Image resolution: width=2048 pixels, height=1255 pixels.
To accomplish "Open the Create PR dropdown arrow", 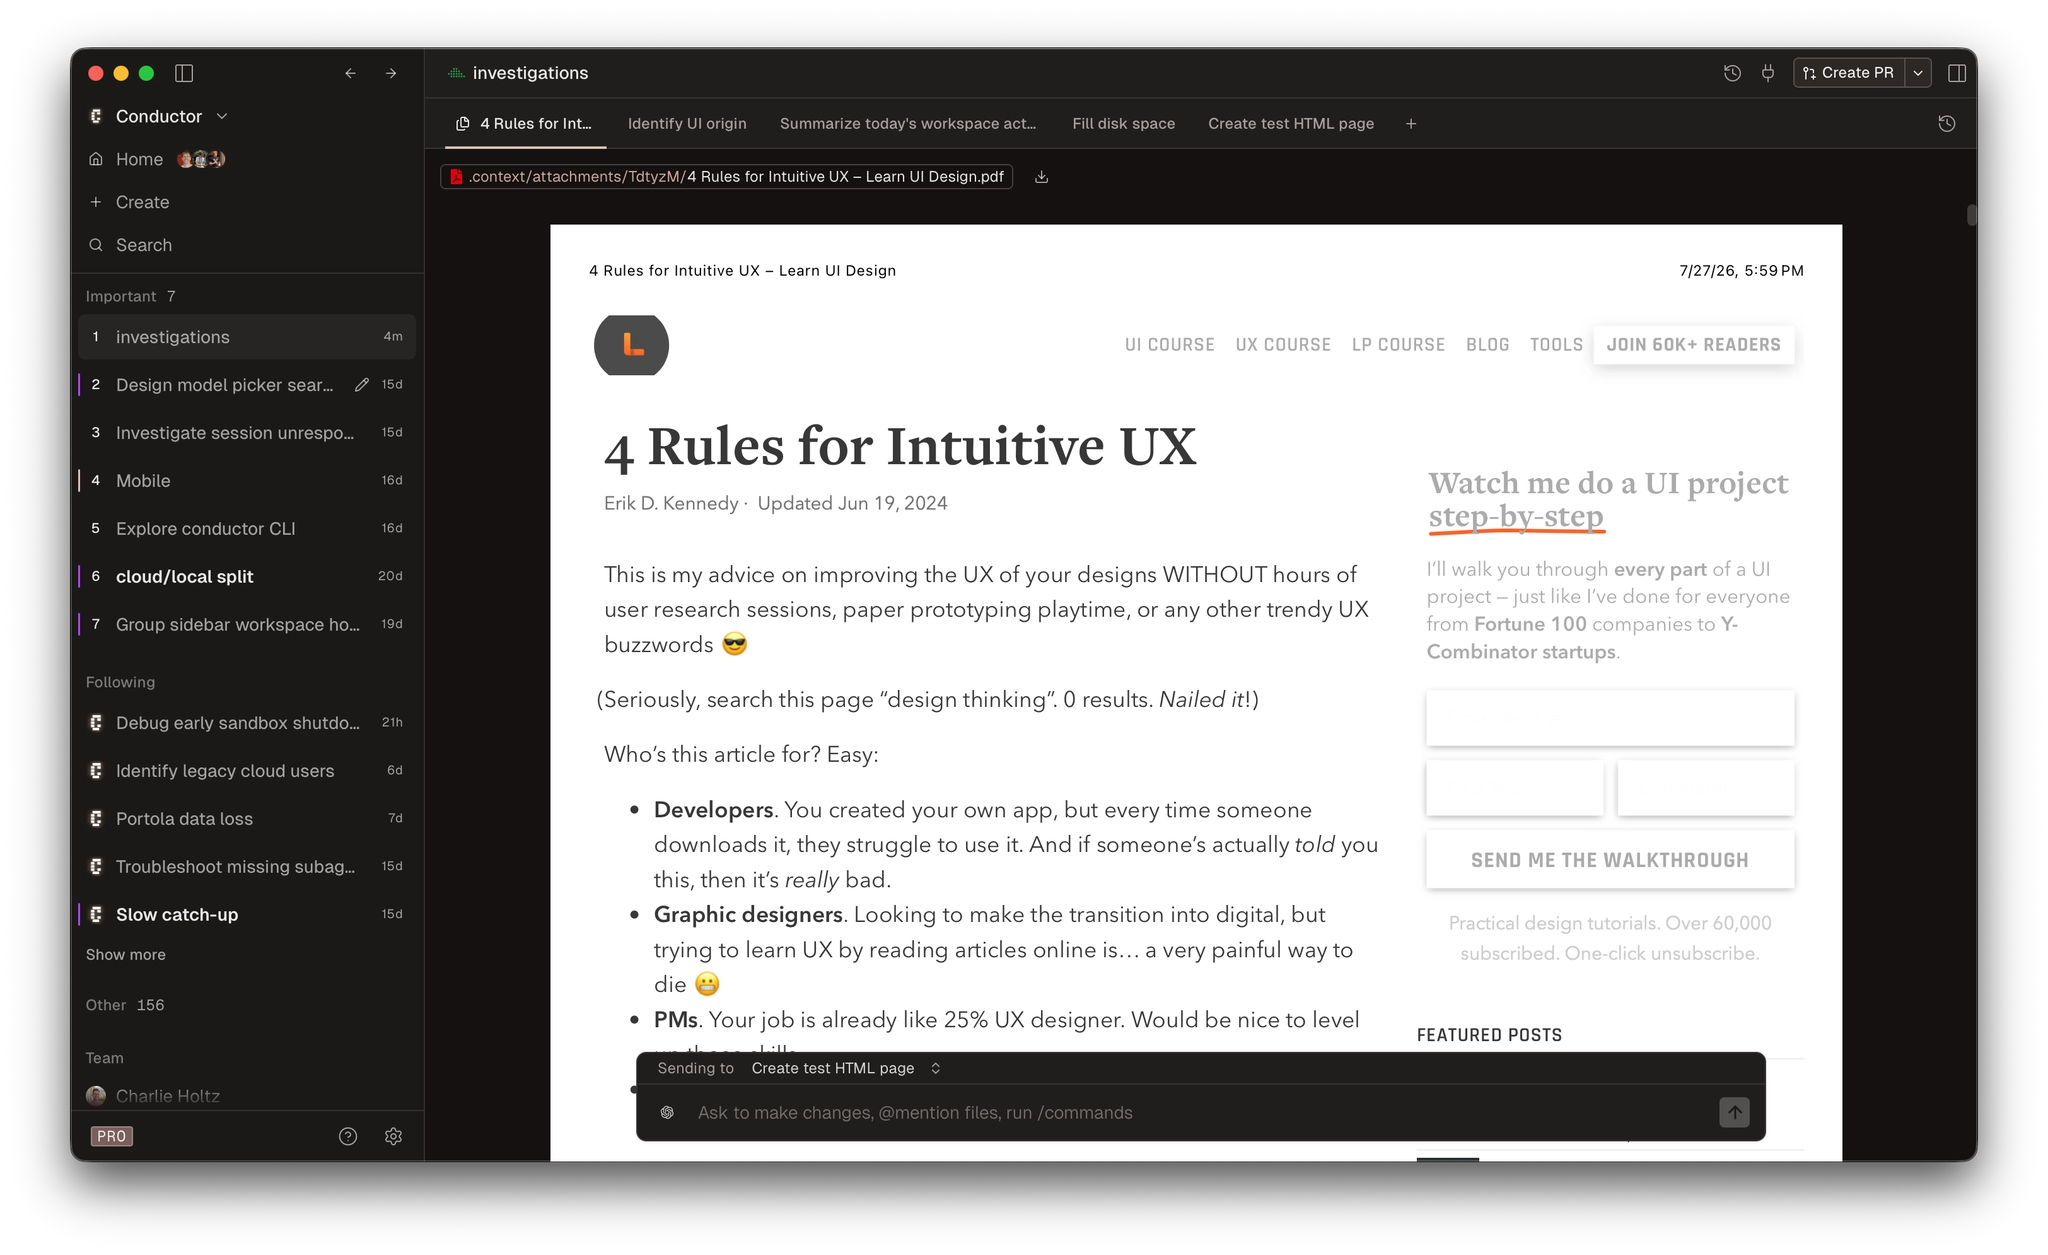I will (x=1918, y=73).
